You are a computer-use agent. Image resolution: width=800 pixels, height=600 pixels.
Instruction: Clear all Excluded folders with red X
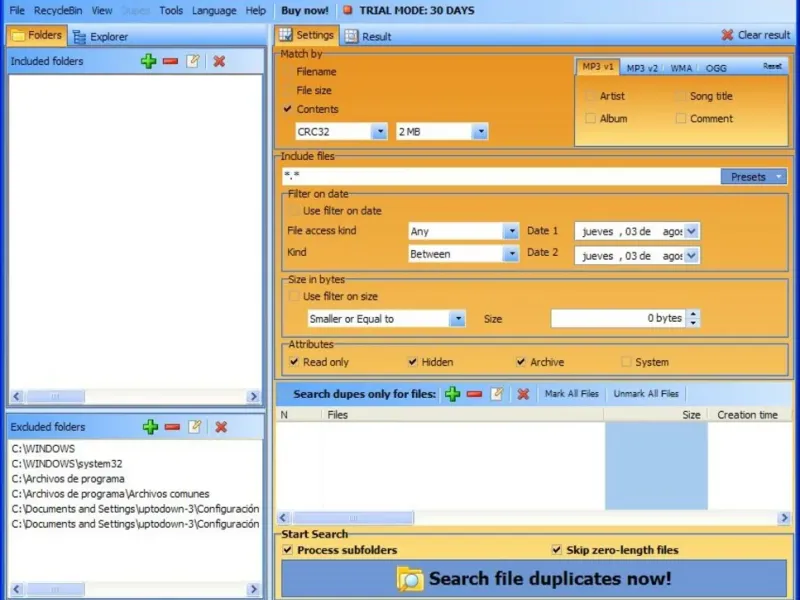221,427
